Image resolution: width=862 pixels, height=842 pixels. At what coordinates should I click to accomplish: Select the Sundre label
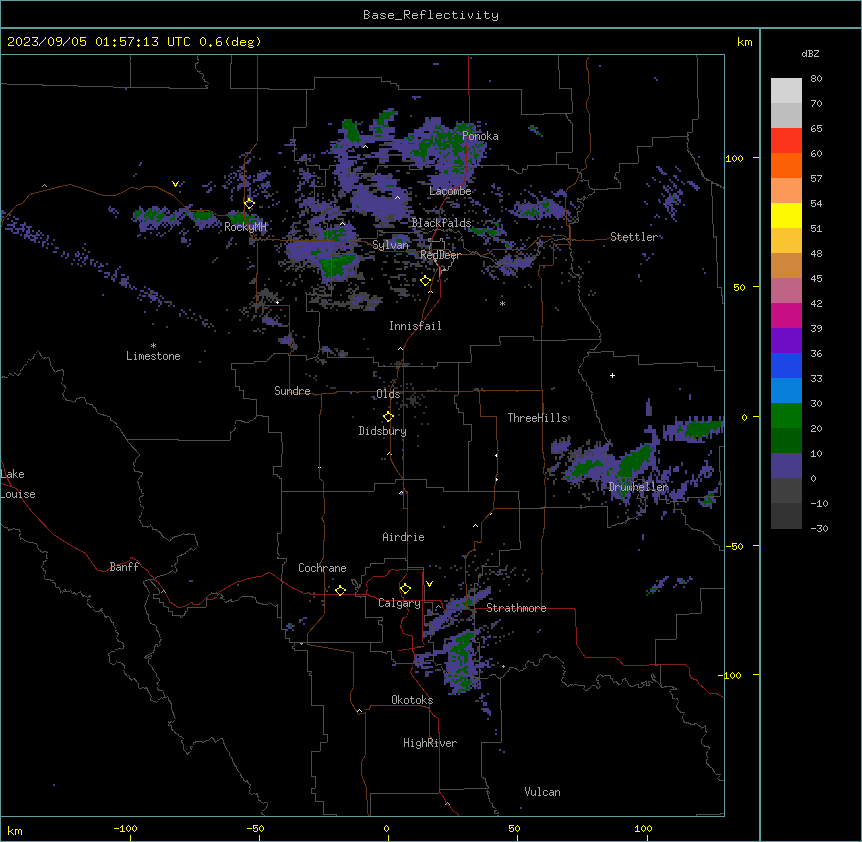click(292, 391)
